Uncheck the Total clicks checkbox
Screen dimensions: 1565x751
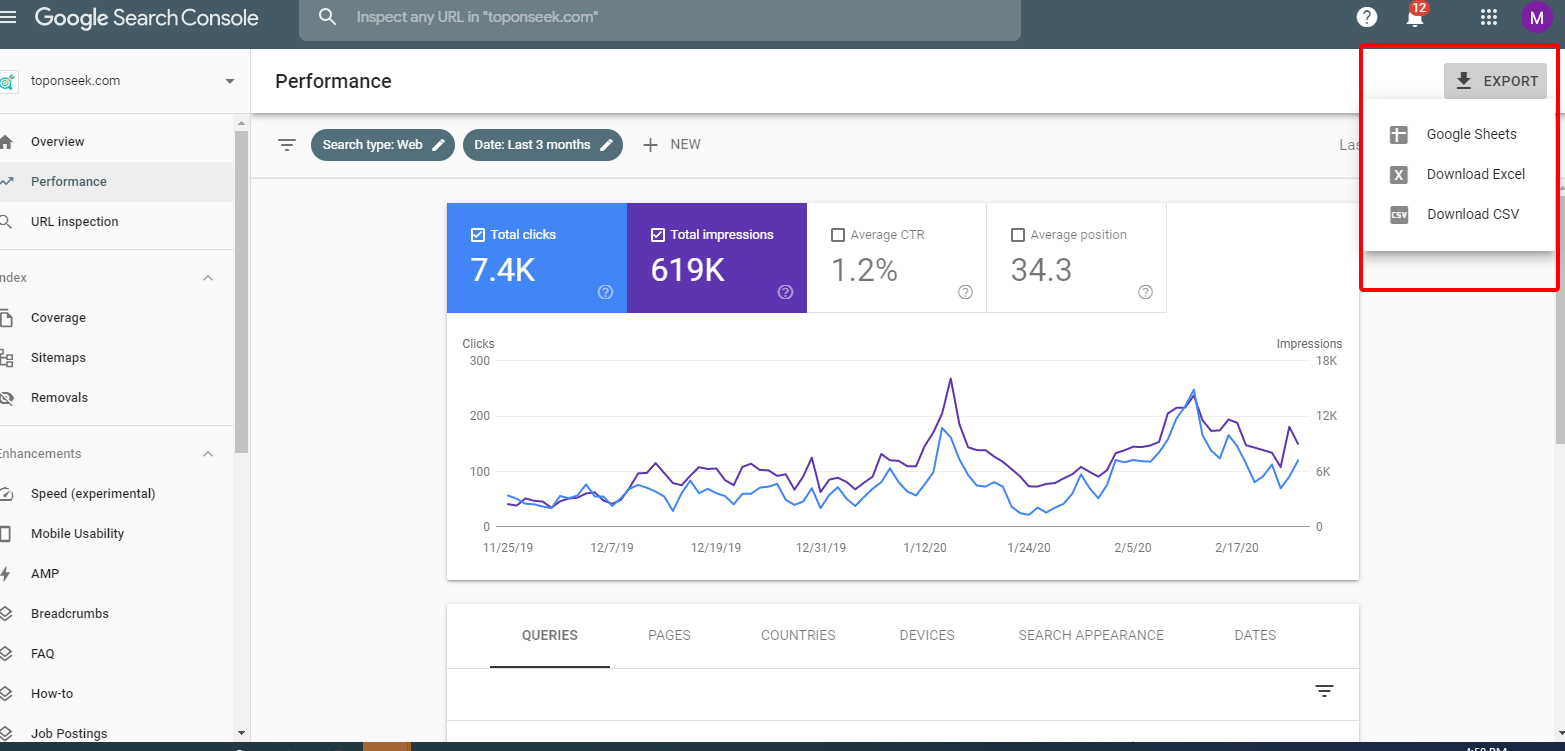477,235
